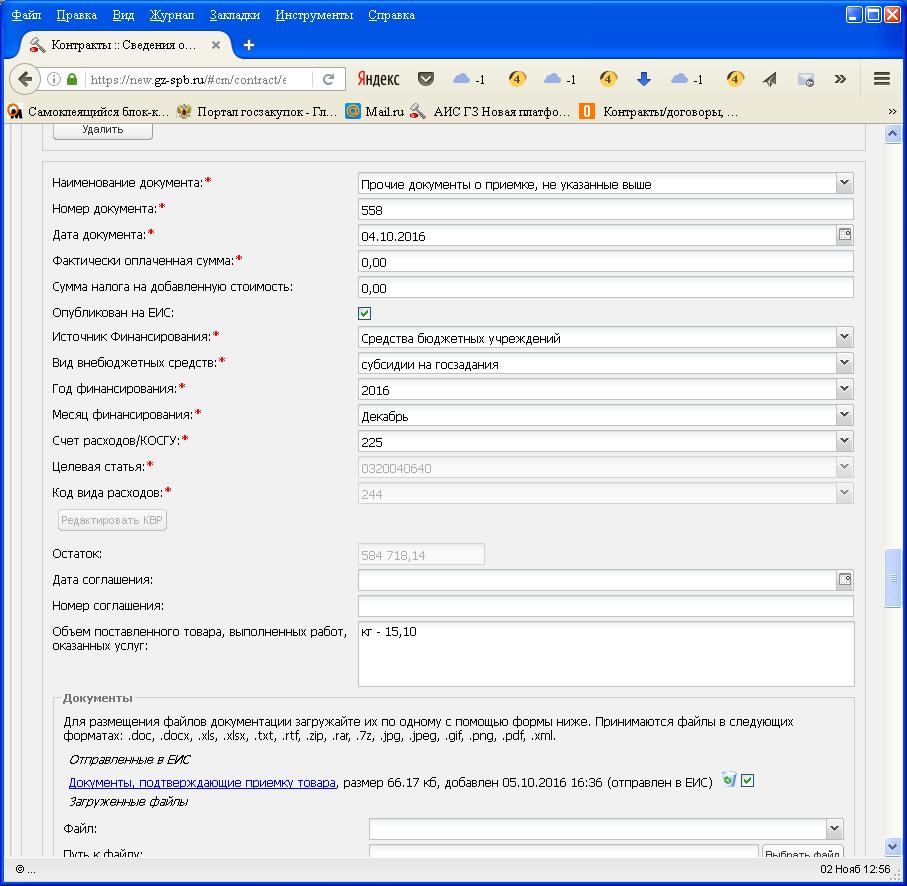
Task: Expand the Год финансирования dropdown
Action: coord(845,389)
